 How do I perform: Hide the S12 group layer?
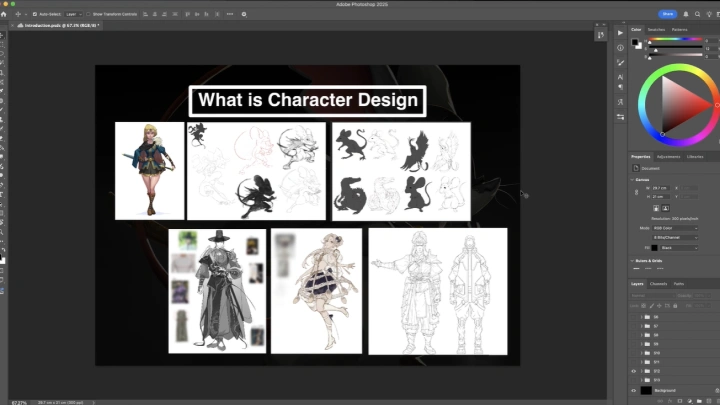(634, 371)
